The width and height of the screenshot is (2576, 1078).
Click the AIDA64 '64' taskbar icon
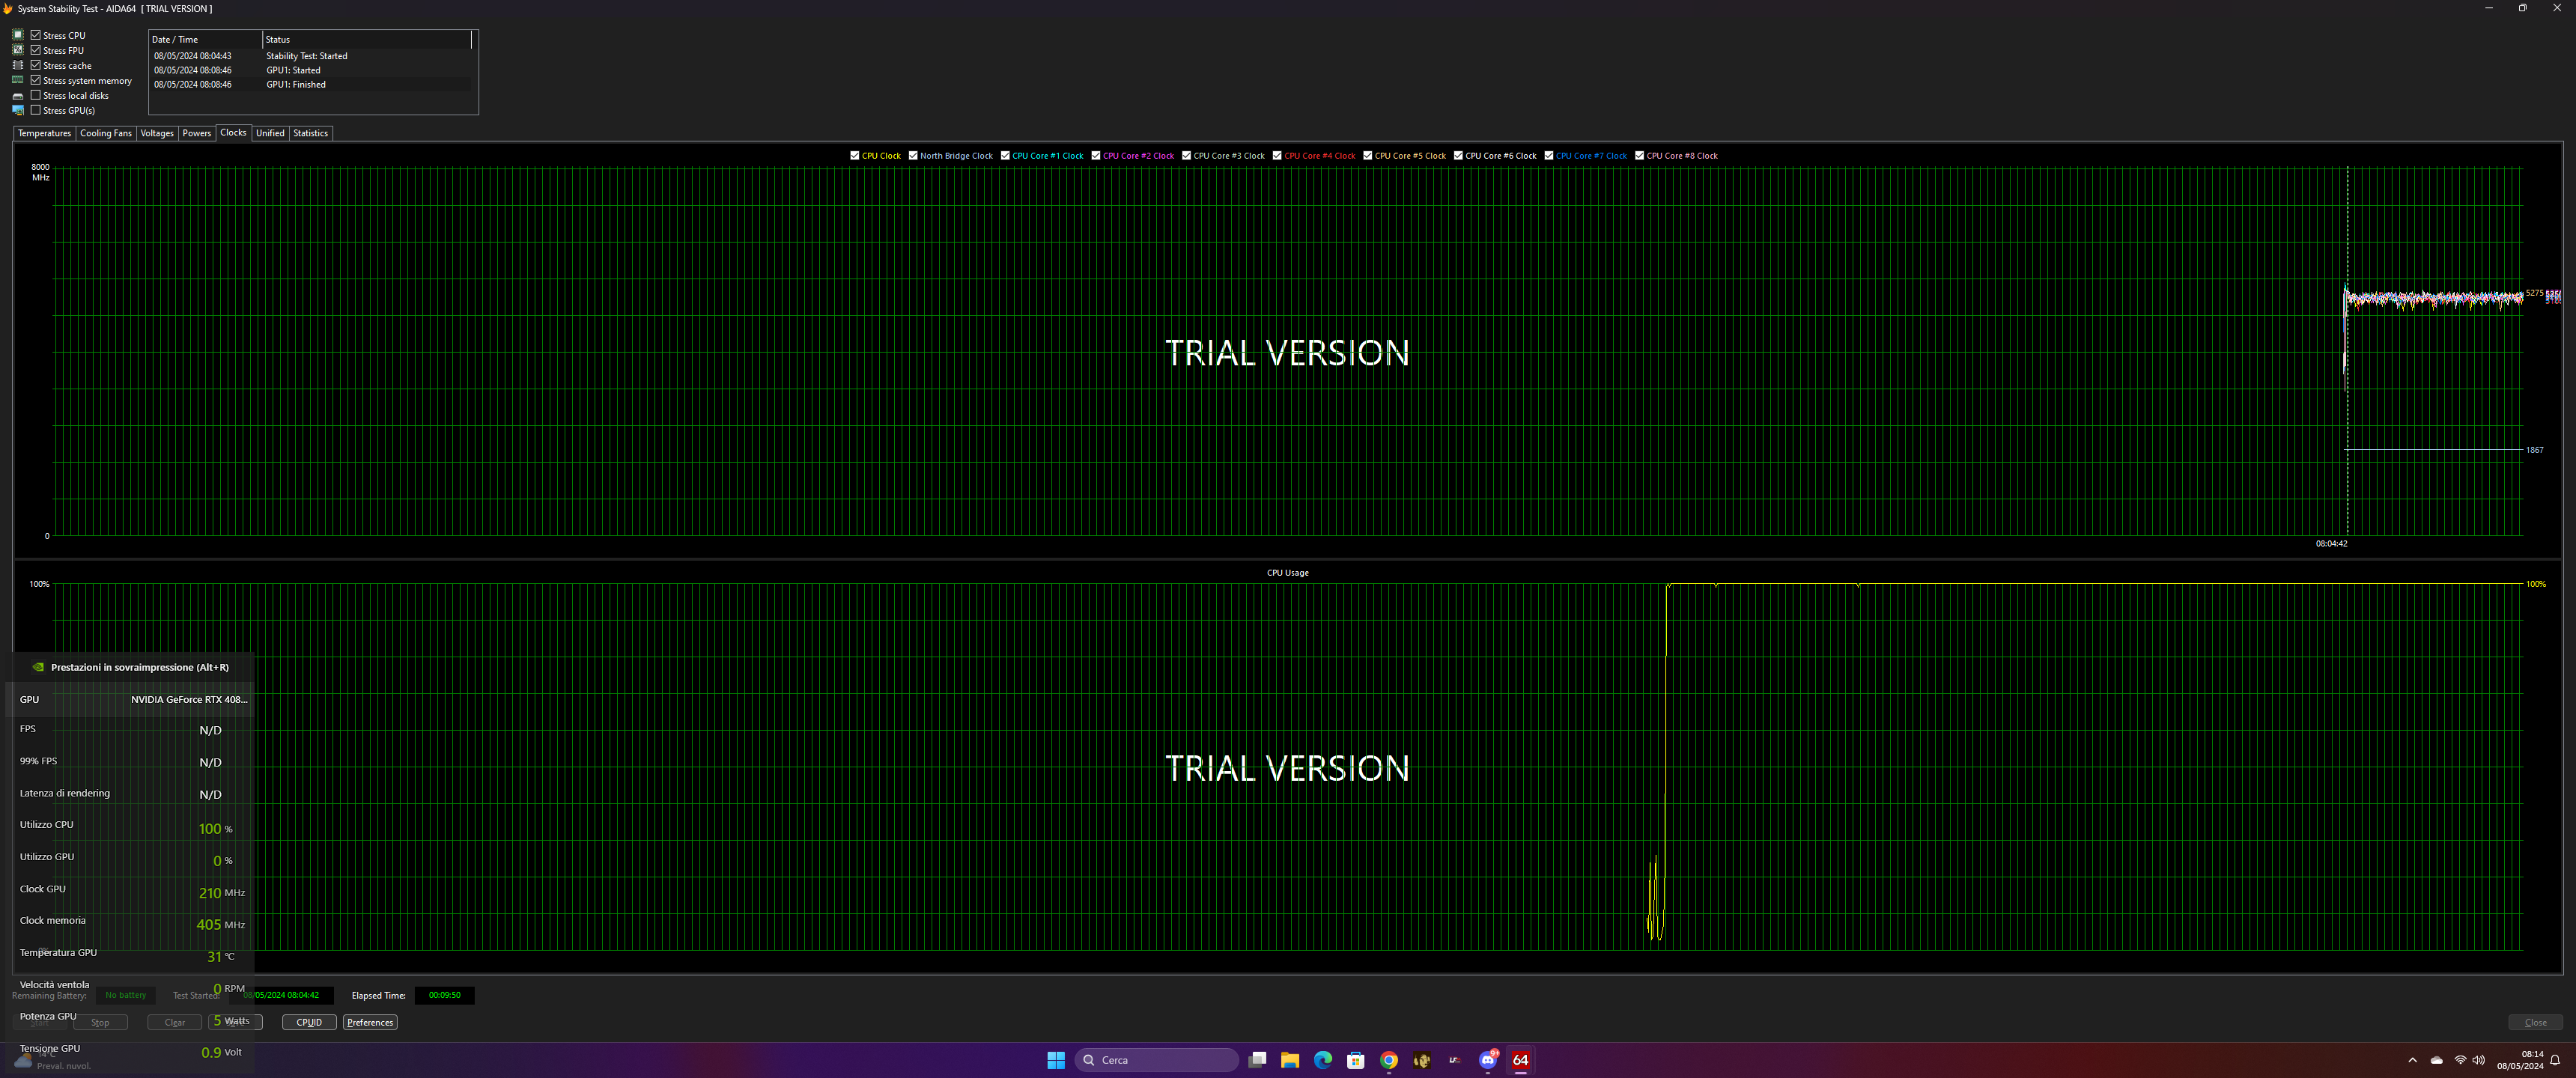pyautogui.click(x=1521, y=1060)
